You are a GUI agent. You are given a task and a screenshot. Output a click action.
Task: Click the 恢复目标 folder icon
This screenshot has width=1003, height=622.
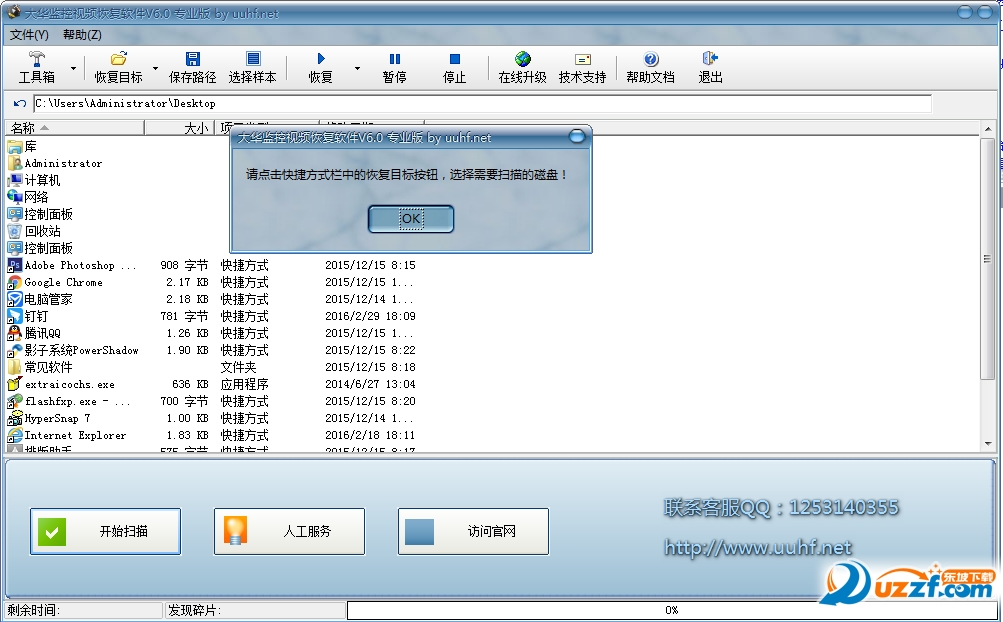coord(118,59)
